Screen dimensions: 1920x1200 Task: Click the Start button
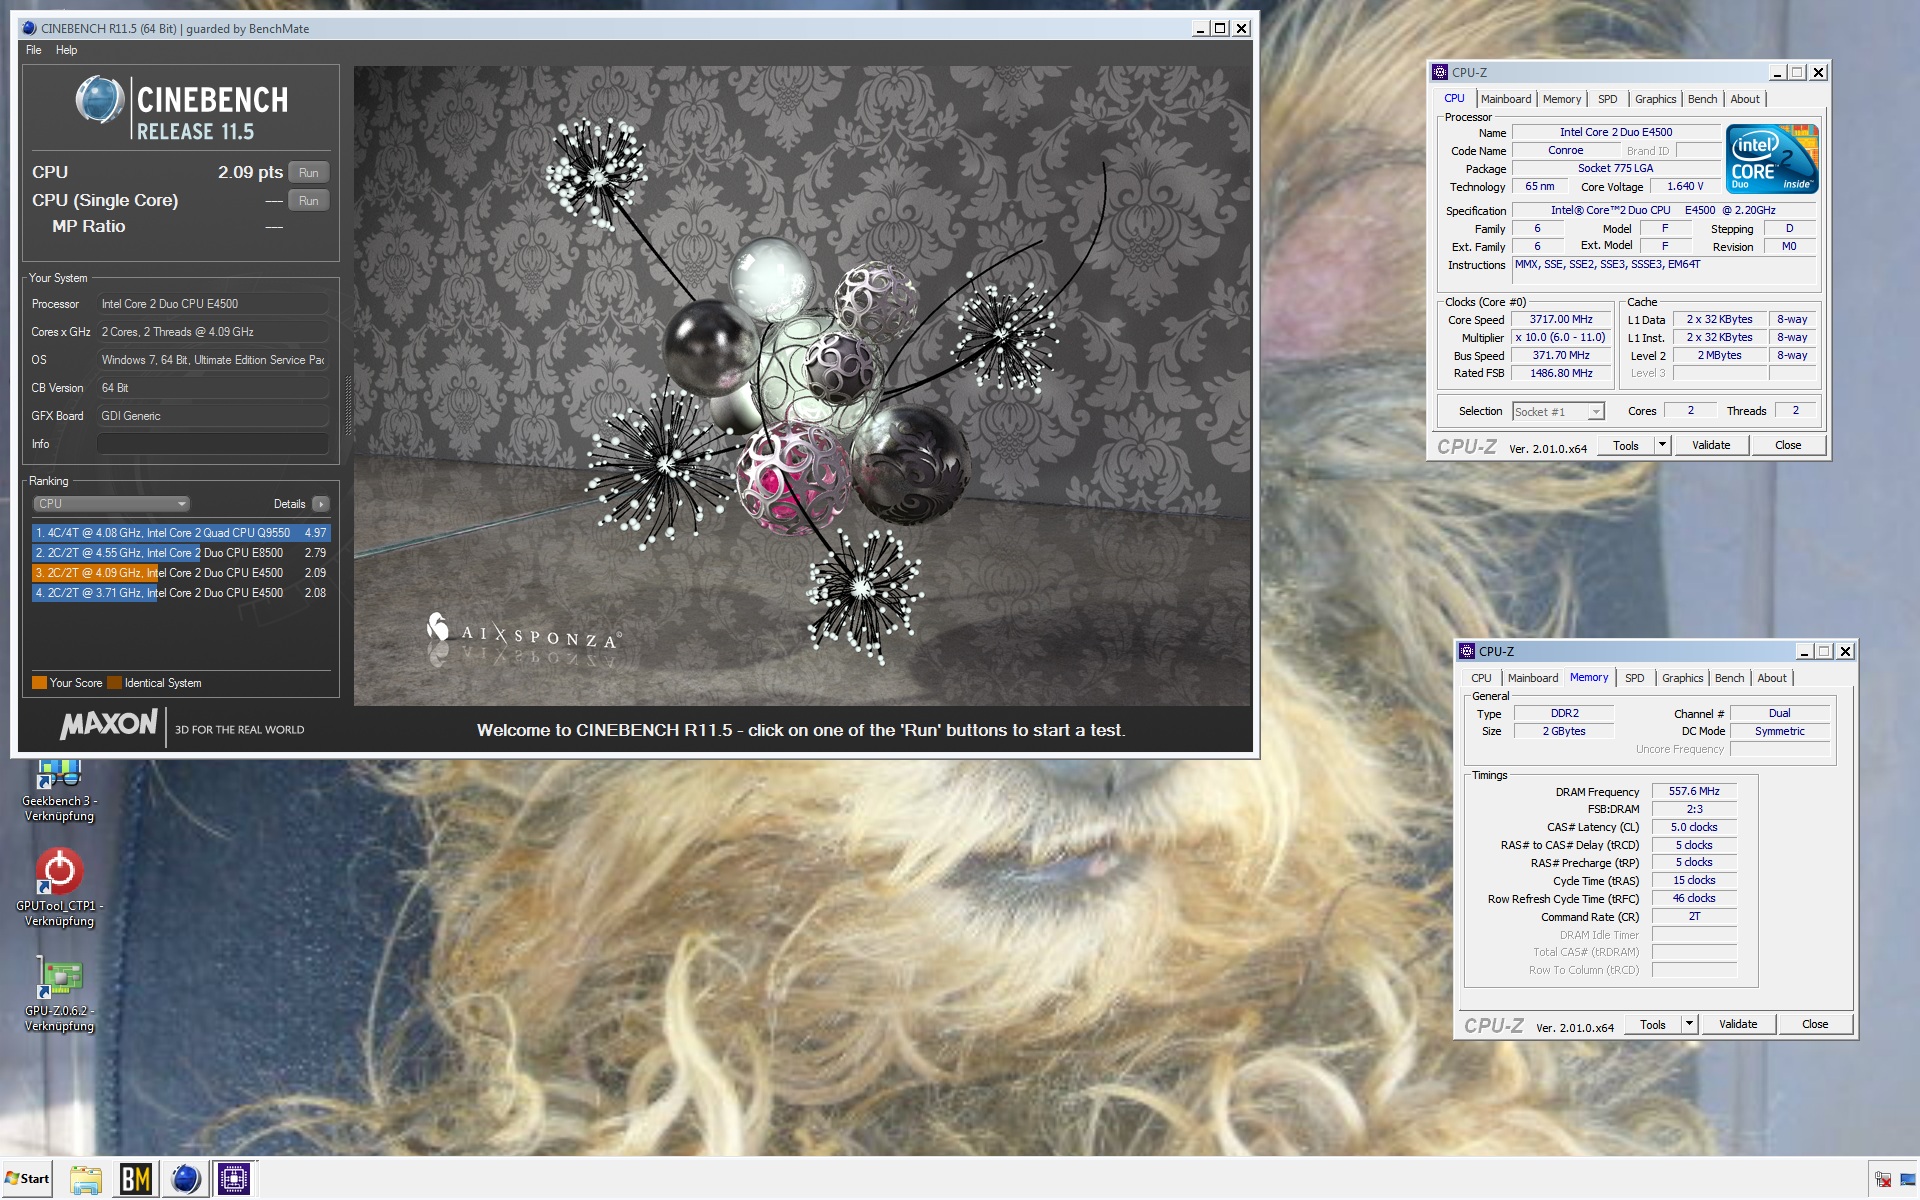click(27, 1179)
